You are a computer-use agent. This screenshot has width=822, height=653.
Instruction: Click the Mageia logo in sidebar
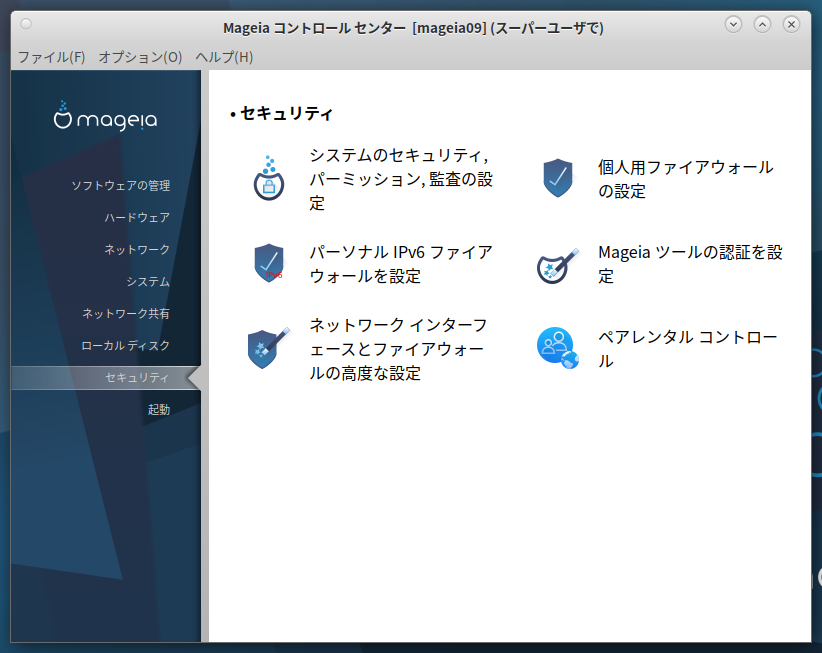click(105, 116)
